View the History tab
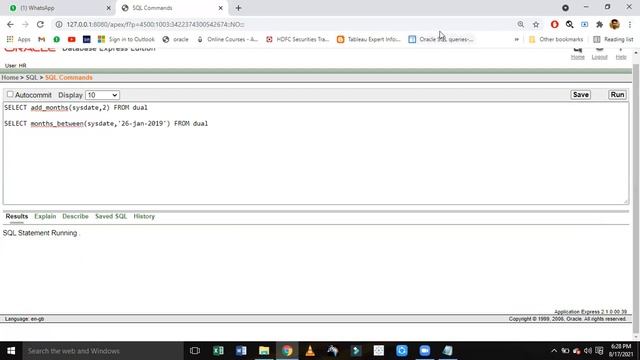This screenshot has width=640, height=360. [x=144, y=216]
